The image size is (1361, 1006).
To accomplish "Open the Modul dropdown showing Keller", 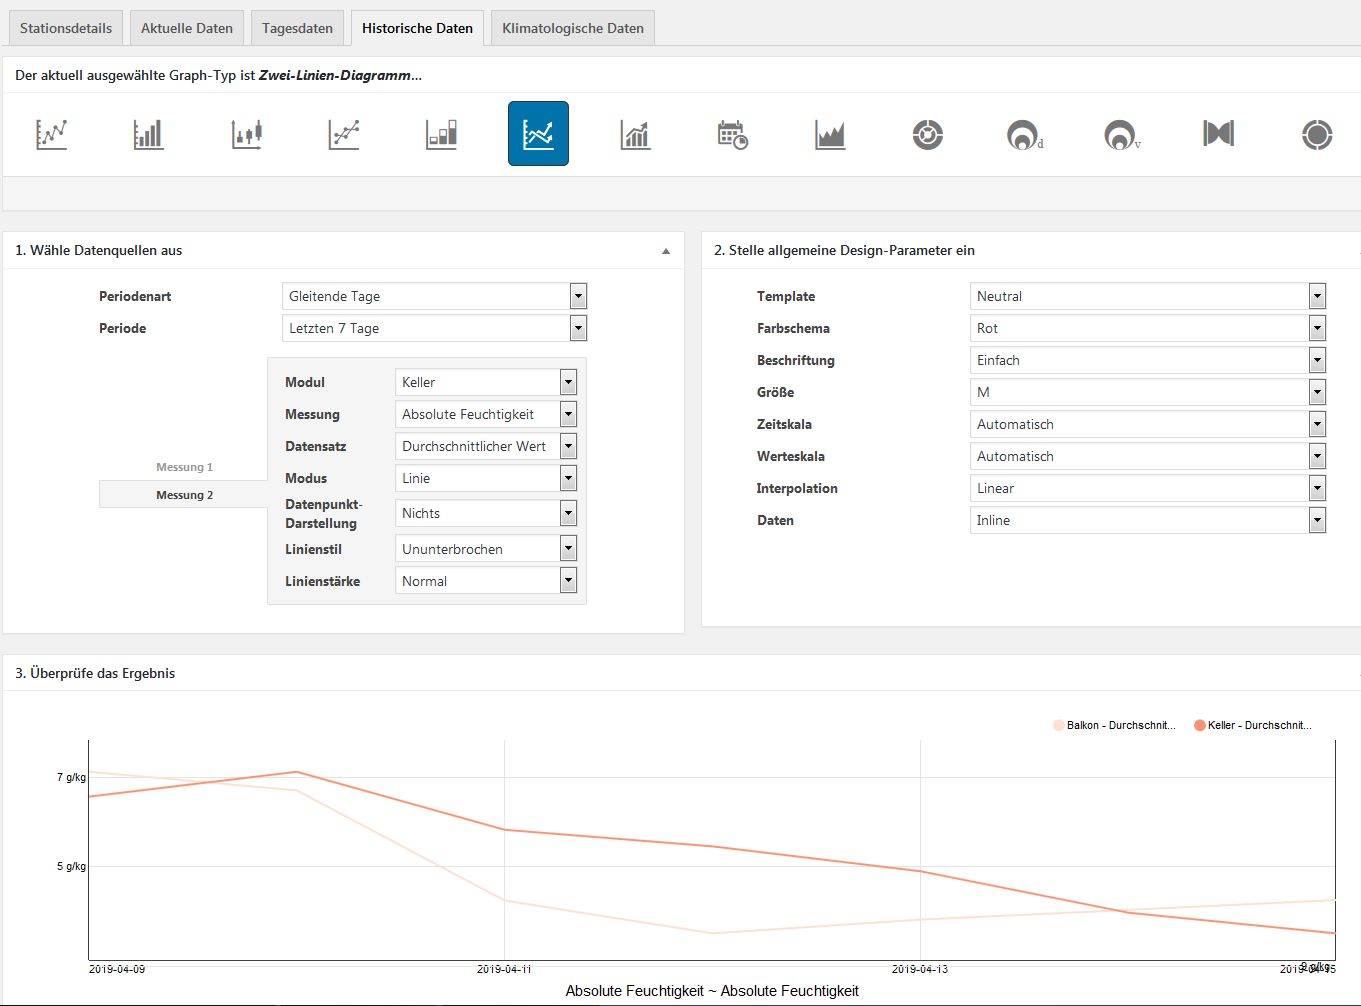I will coord(486,382).
